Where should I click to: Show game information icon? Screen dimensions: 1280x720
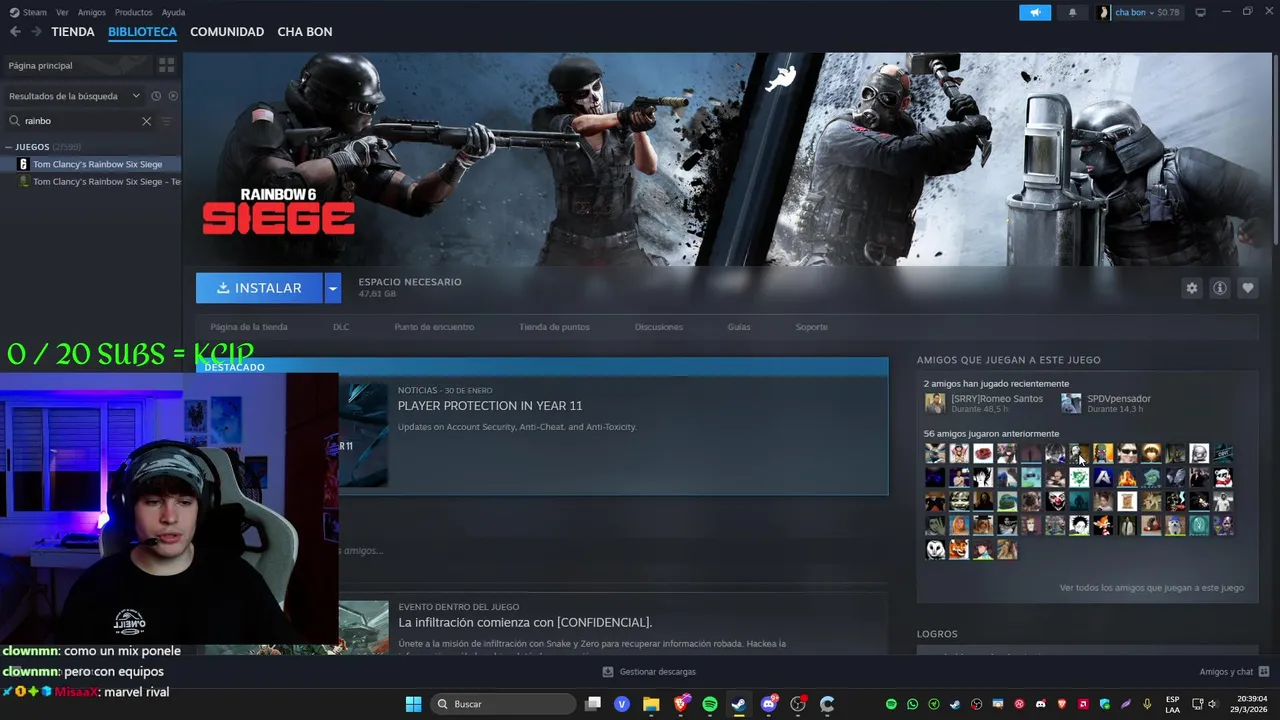coord(1219,288)
